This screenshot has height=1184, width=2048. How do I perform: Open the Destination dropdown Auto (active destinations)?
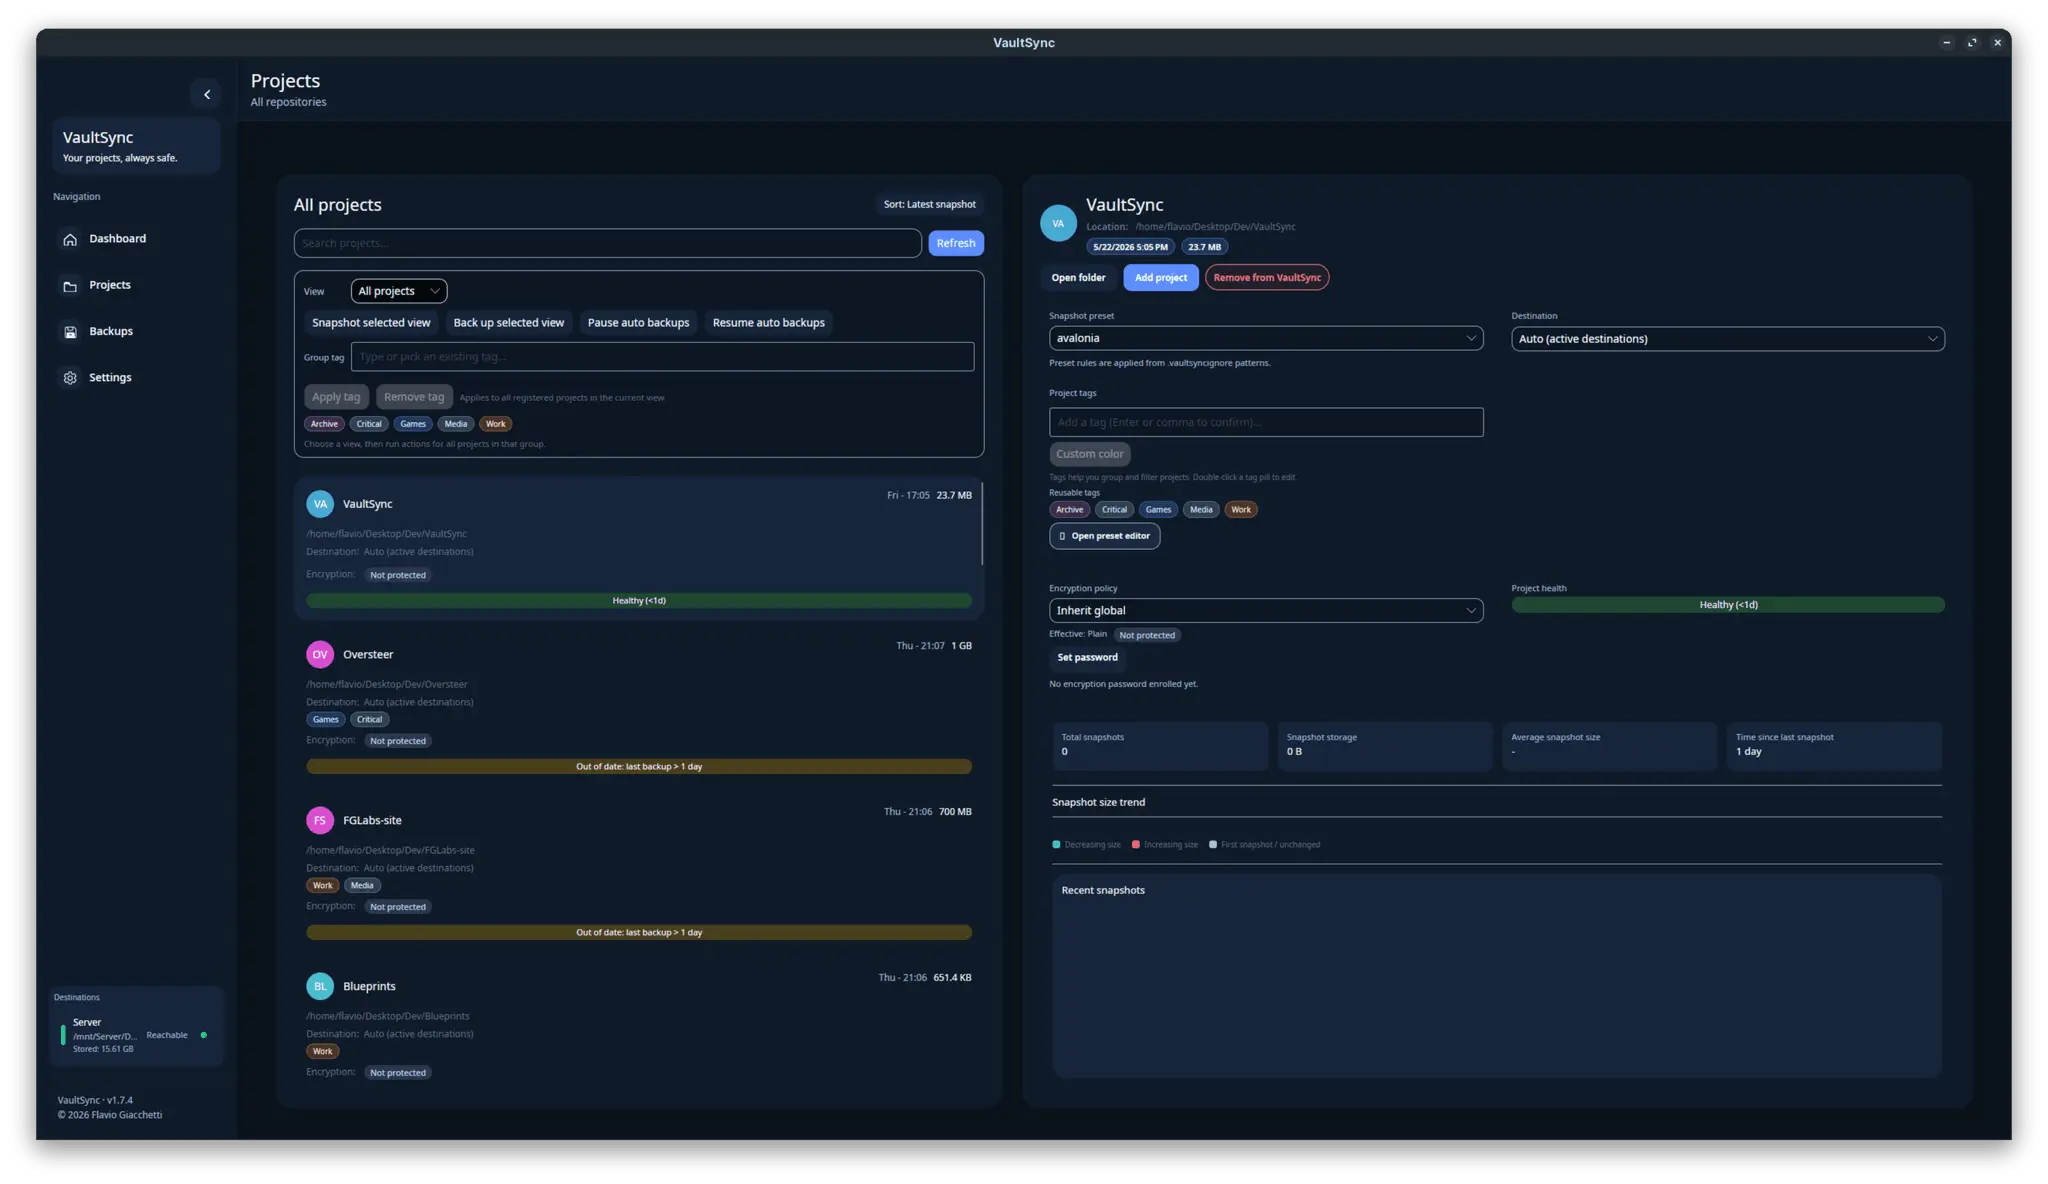coord(1728,339)
